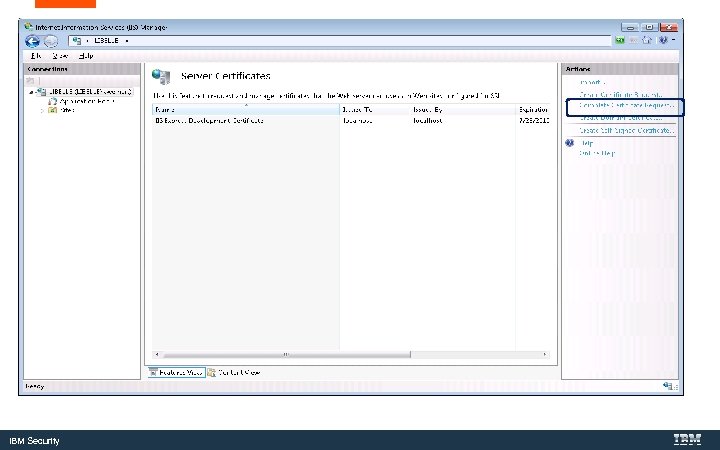Click the localhost cell under Issued To

(x=357, y=121)
